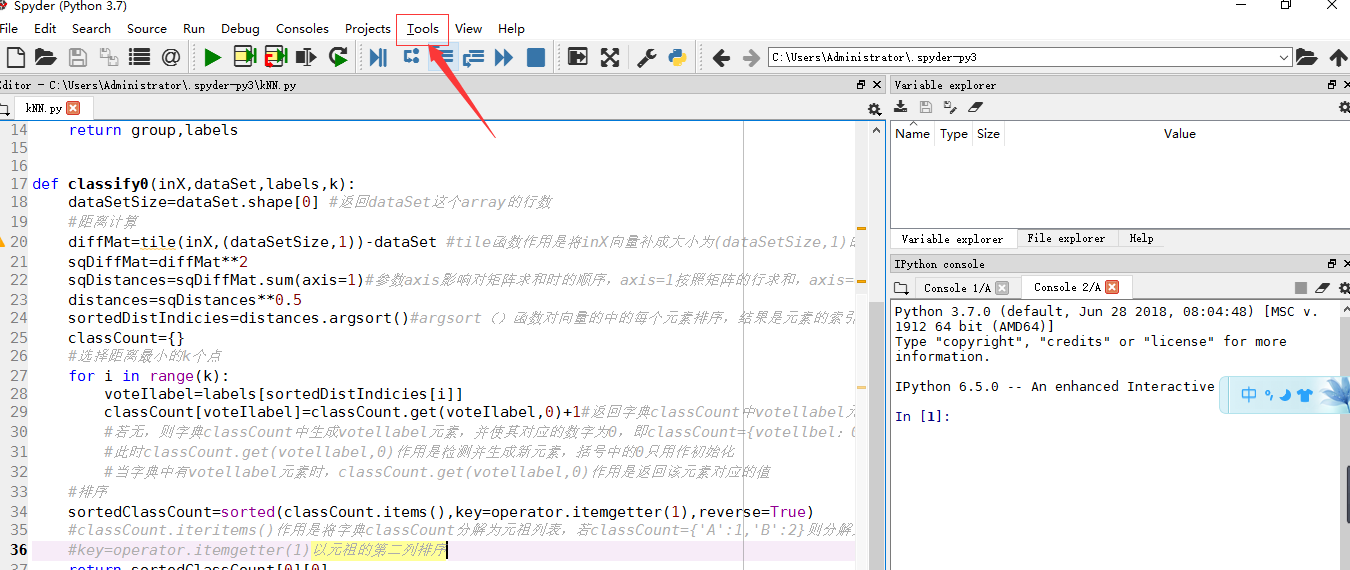Viewport: 1350px width, 570px height.
Task: Open the Source menu
Action: [147, 28]
